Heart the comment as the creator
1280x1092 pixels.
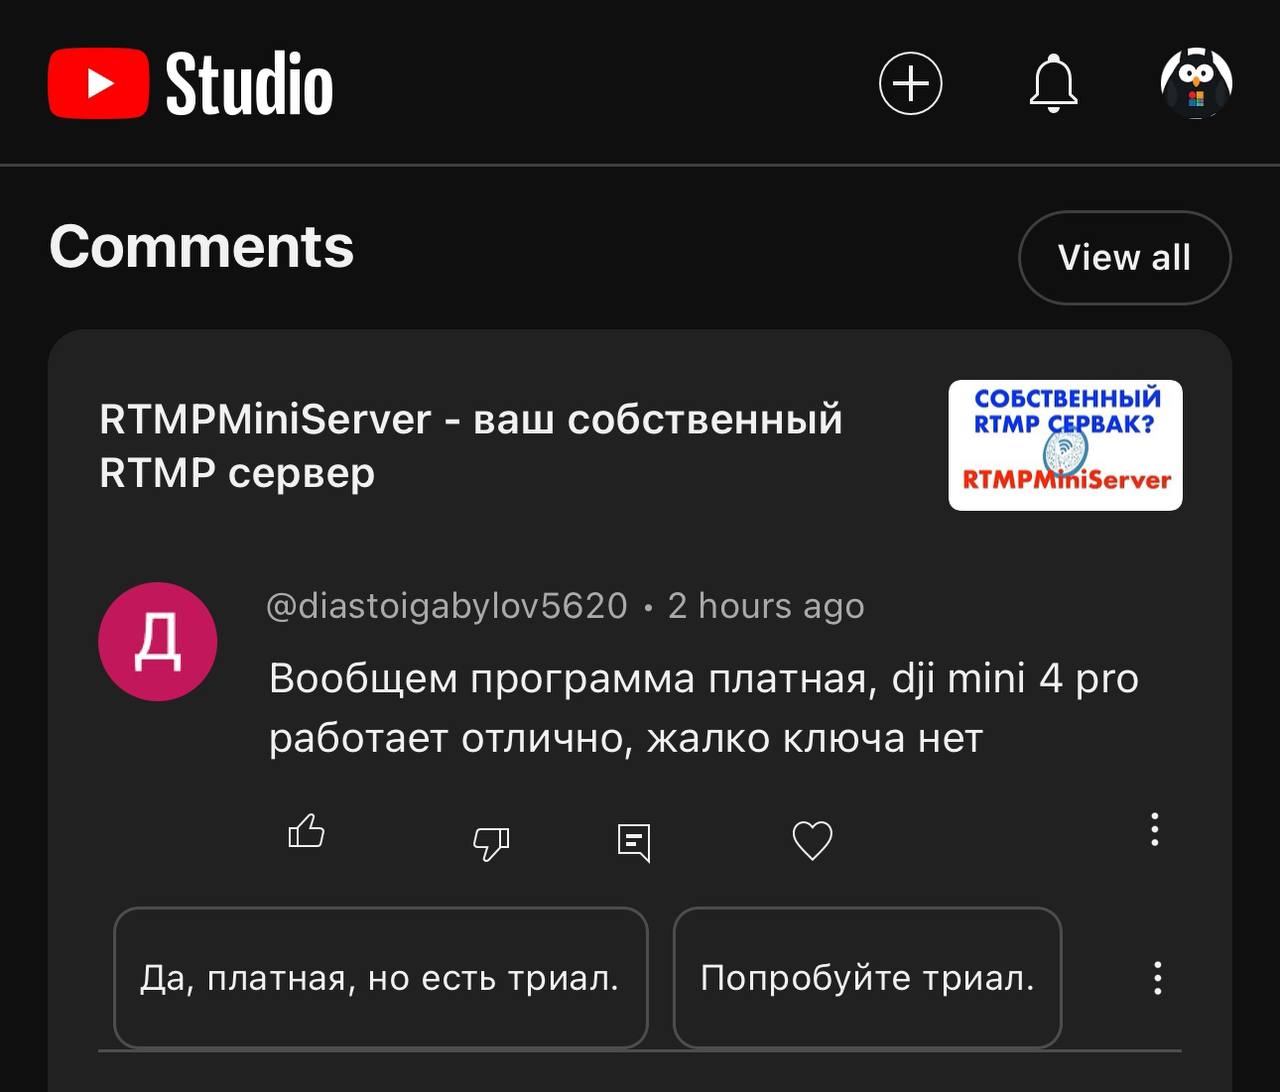813,840
